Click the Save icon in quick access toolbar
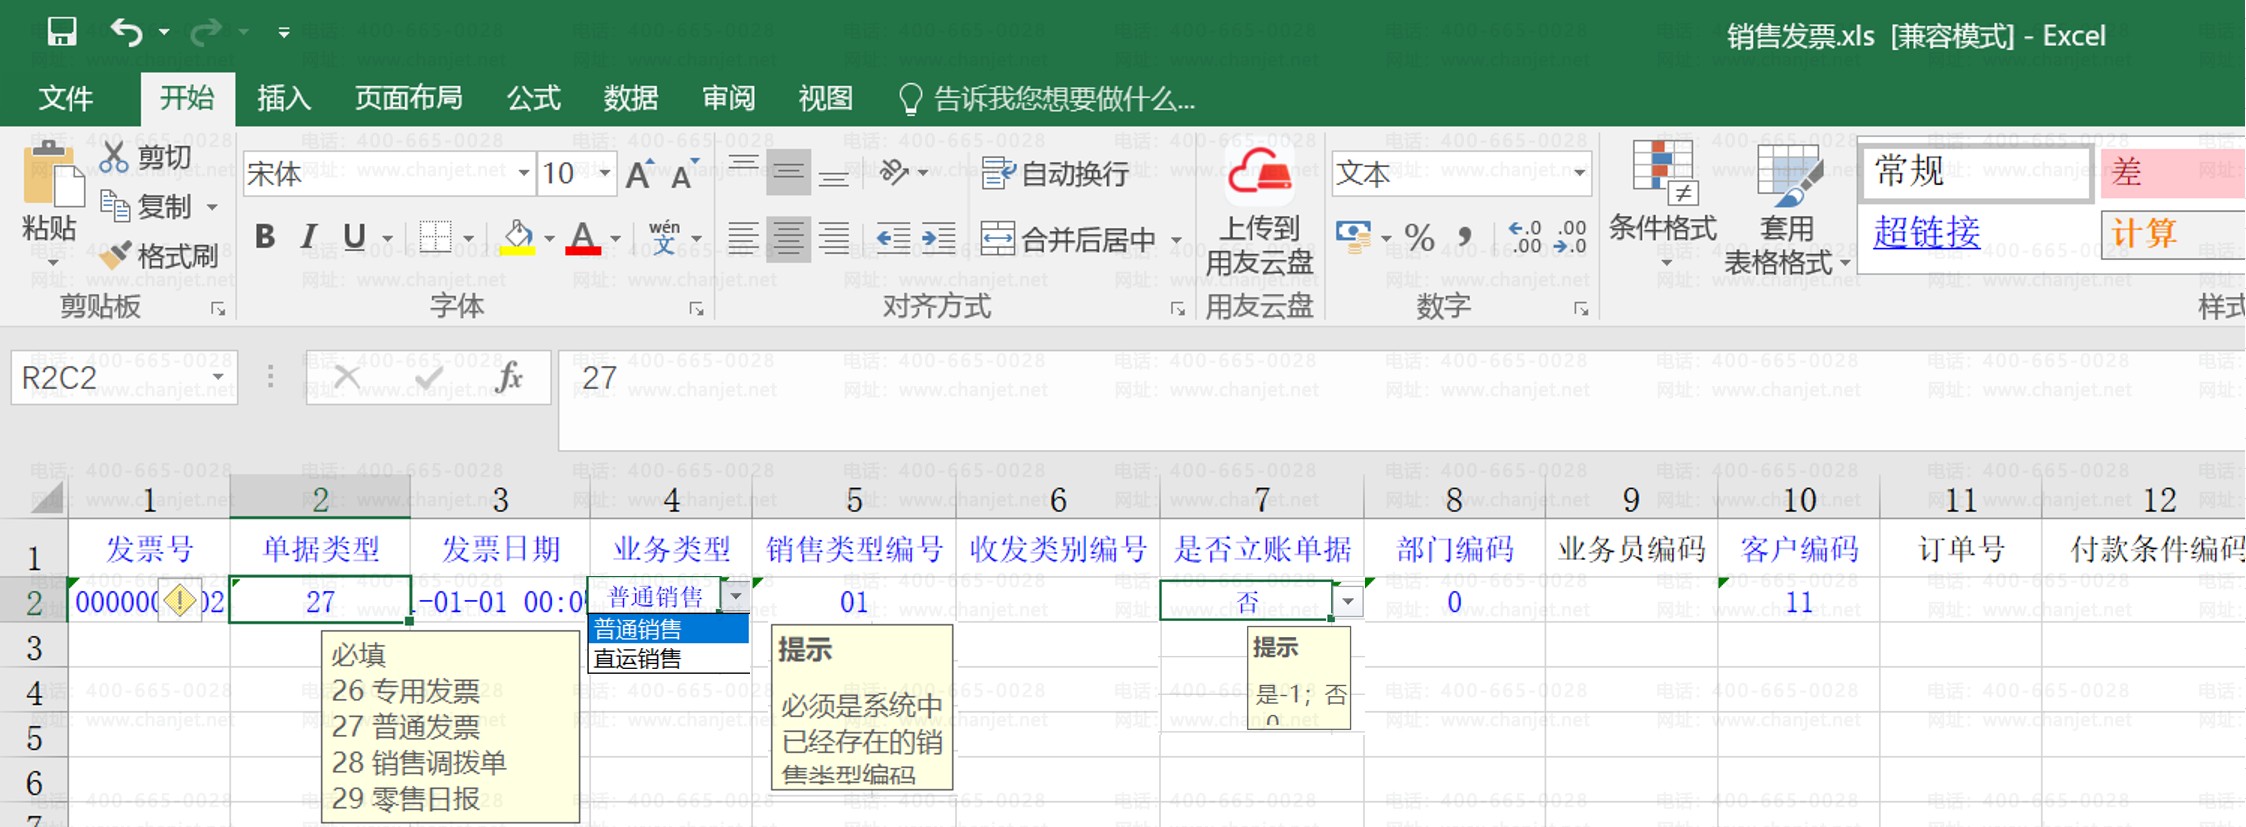The width and height of the screenshot is (2246, 827). (x=62, y=31)
